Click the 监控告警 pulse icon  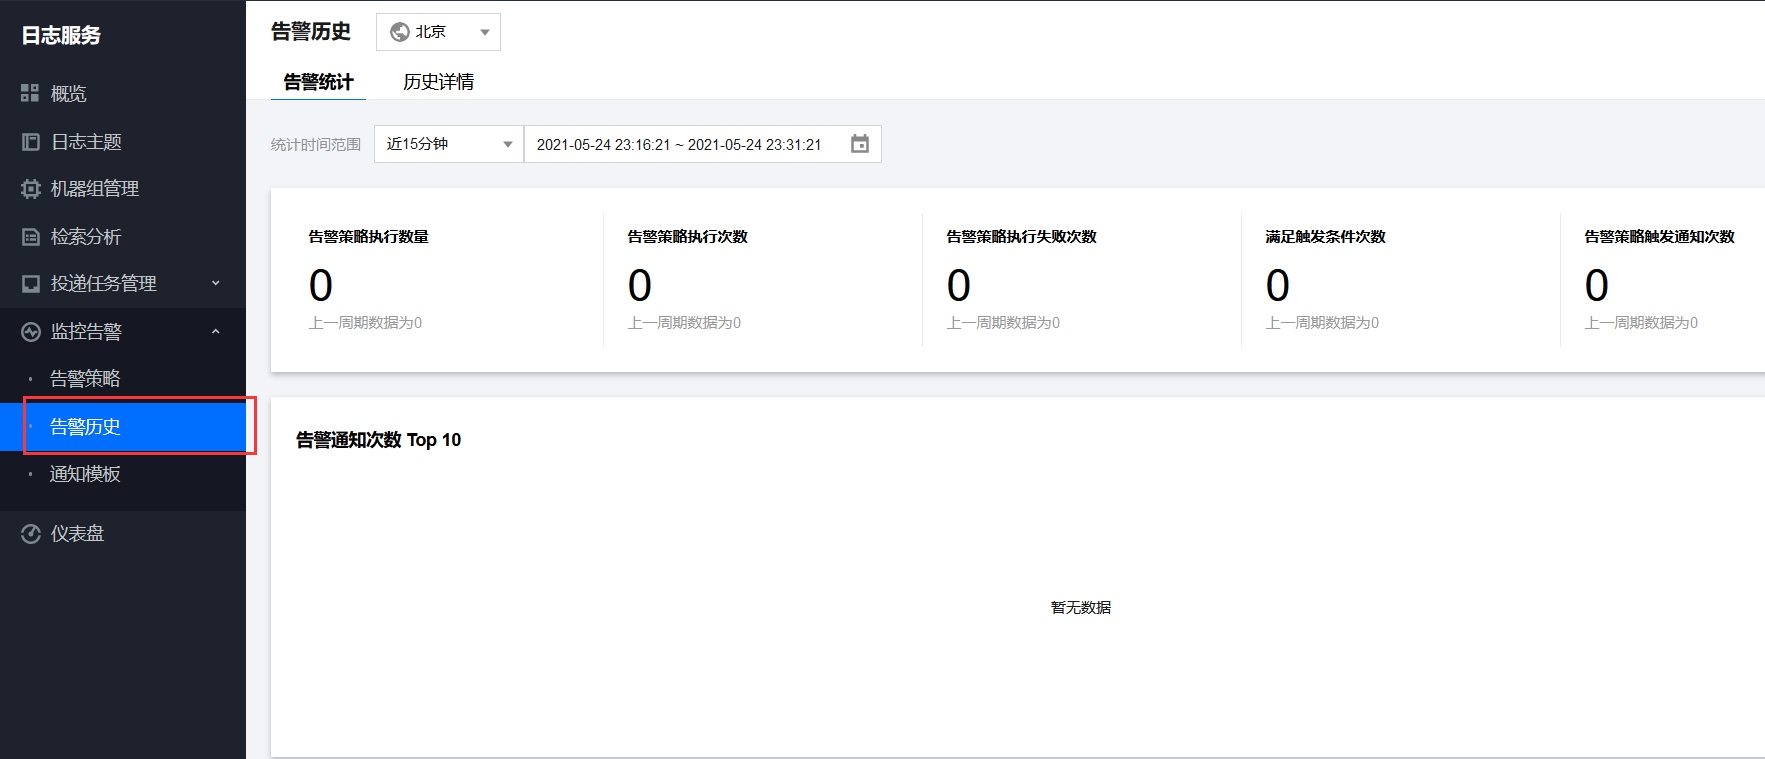click(30, 332)
